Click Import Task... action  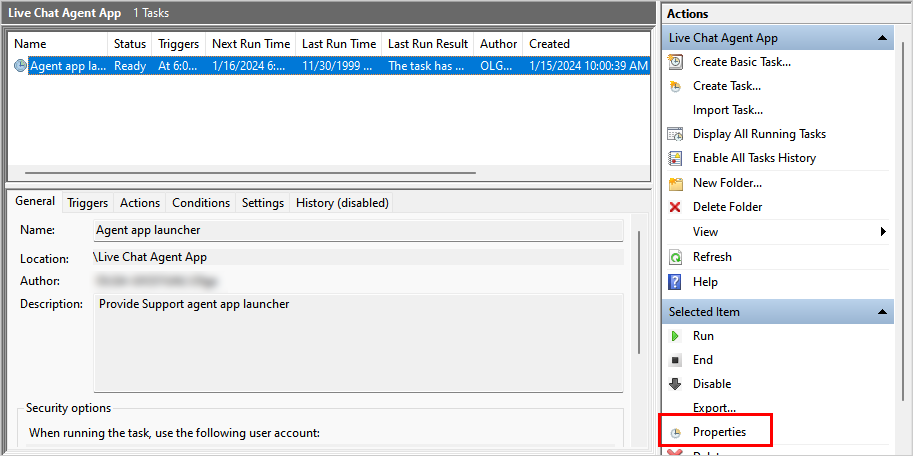(x=727, y=110)
